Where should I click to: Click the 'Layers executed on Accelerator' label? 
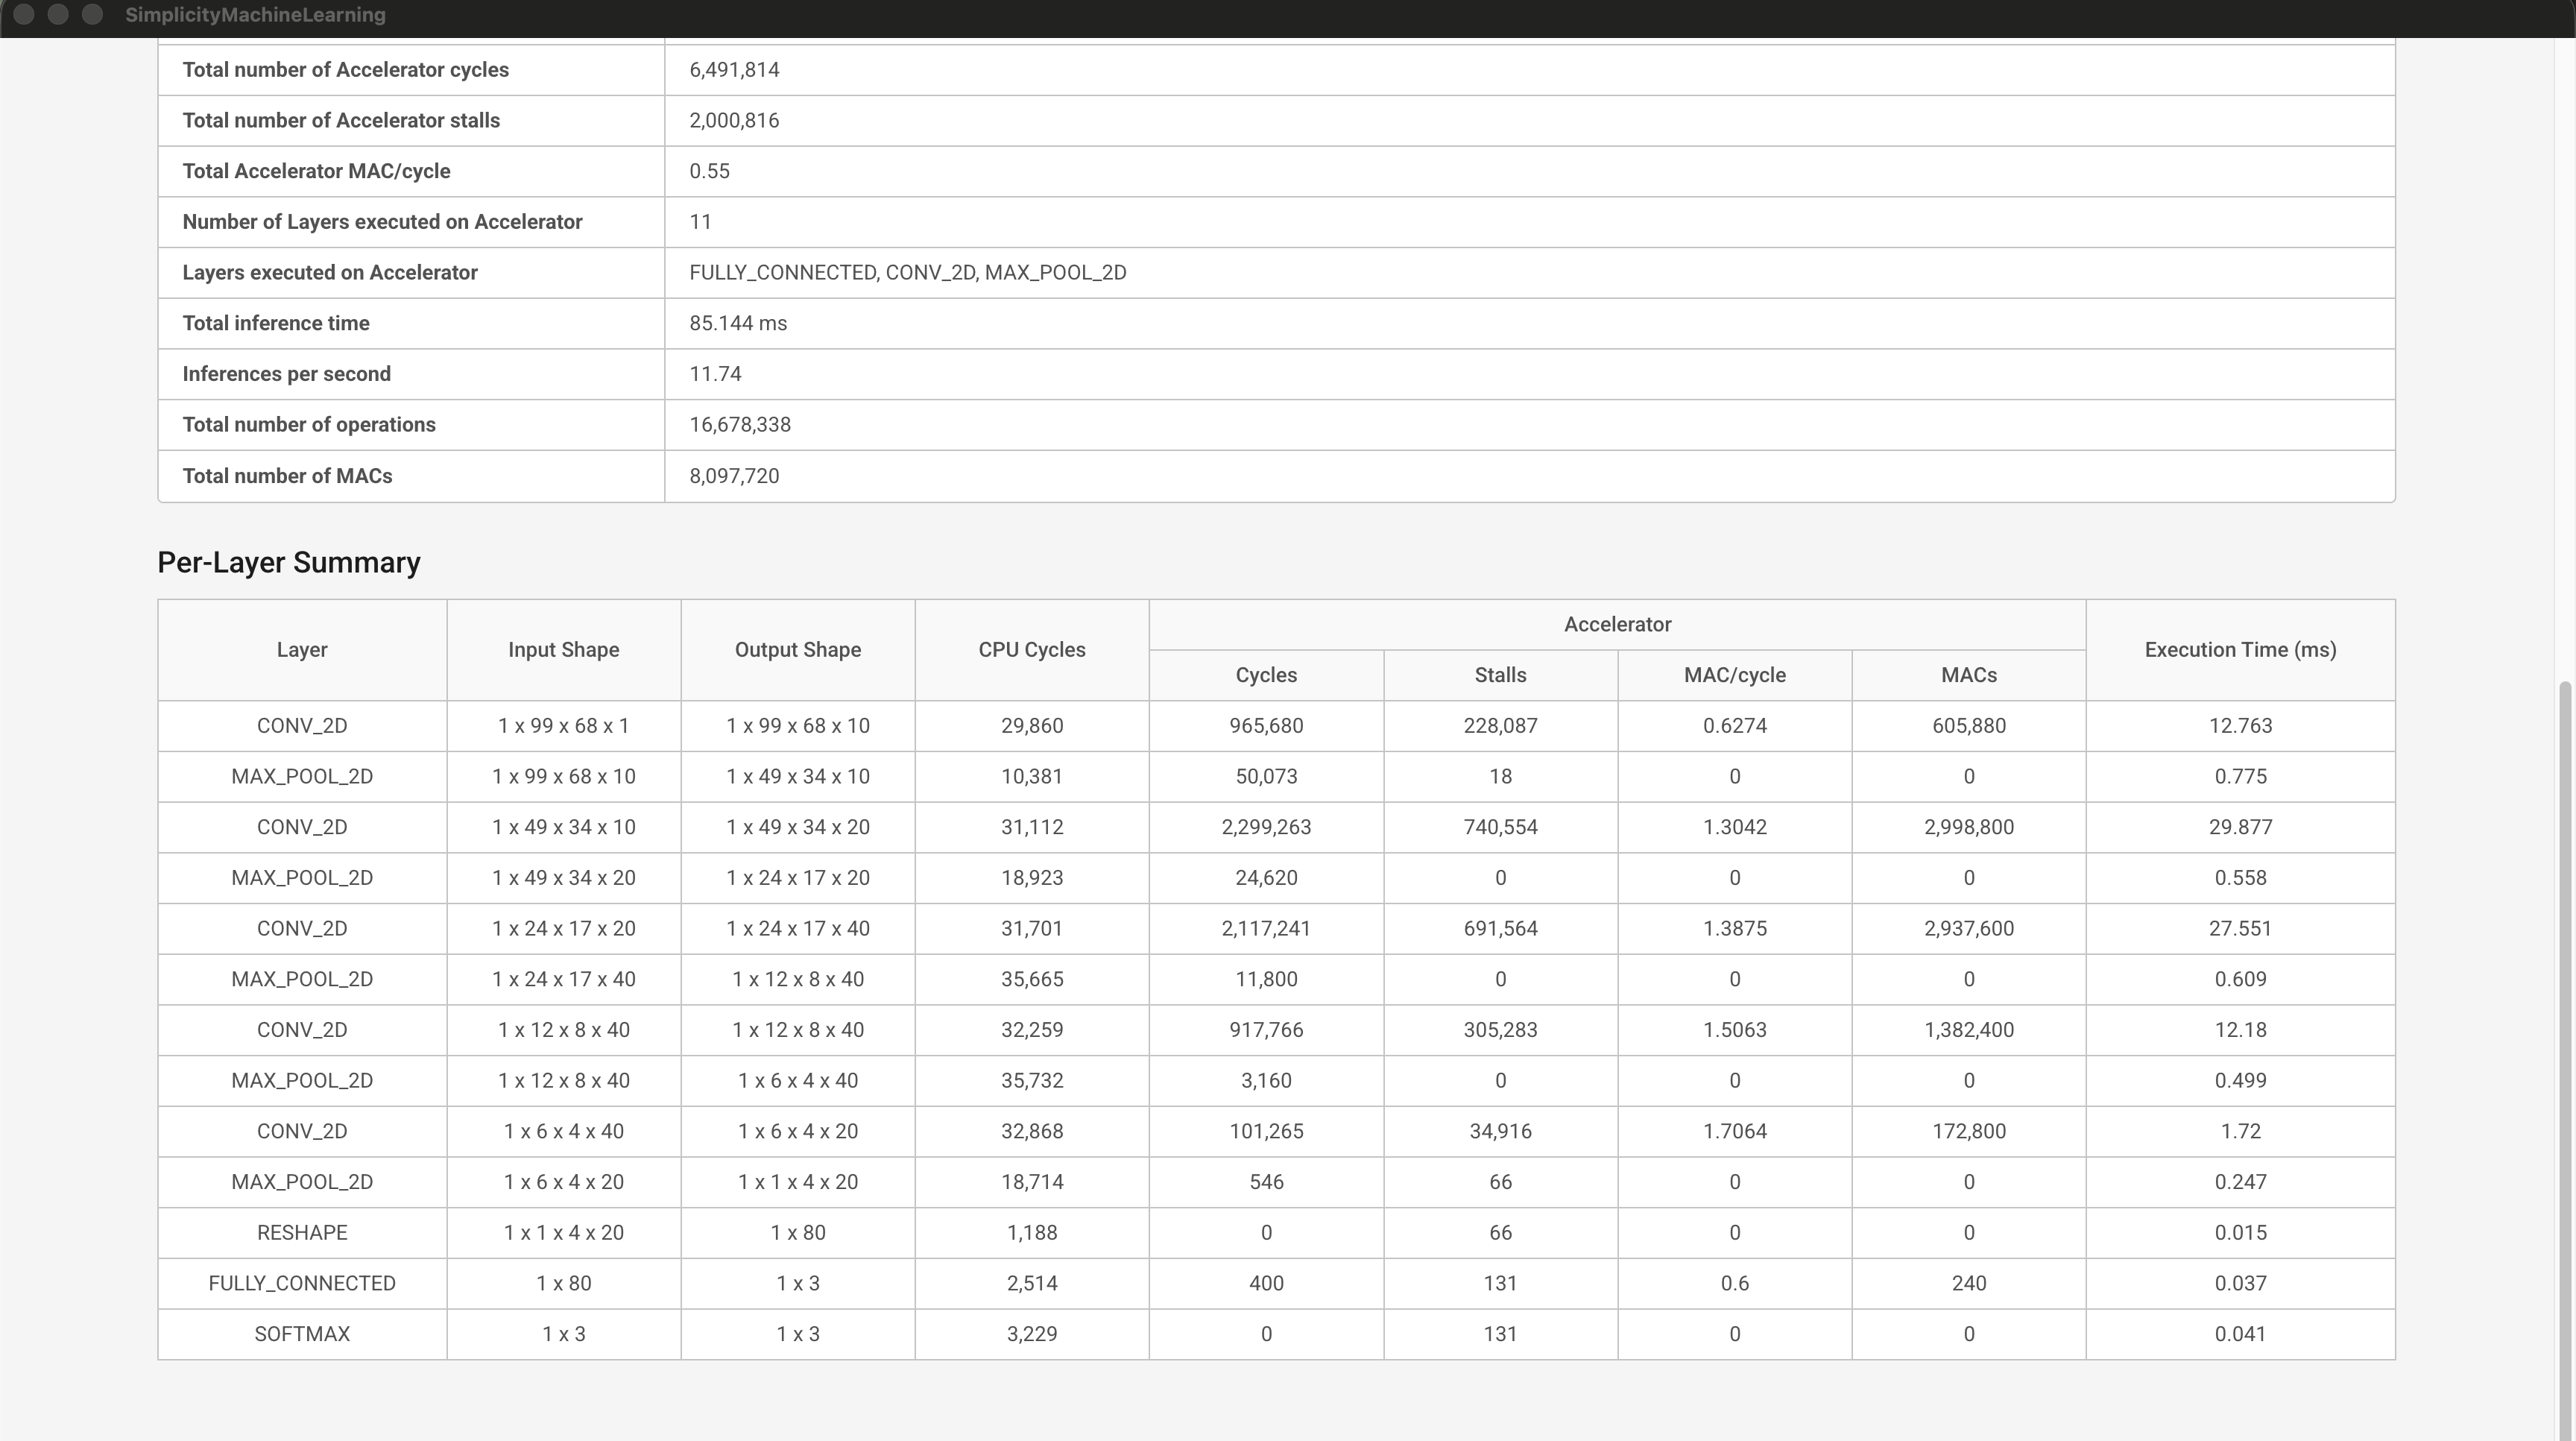coord(330,273)
